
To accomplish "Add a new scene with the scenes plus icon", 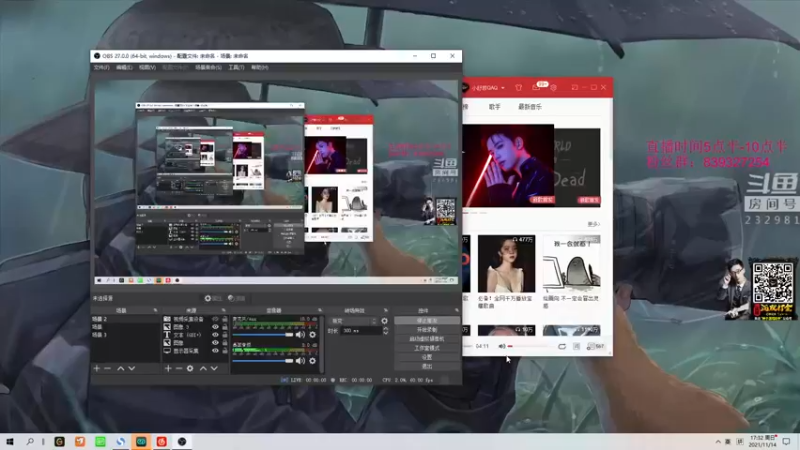I will [x=96, y=368].
